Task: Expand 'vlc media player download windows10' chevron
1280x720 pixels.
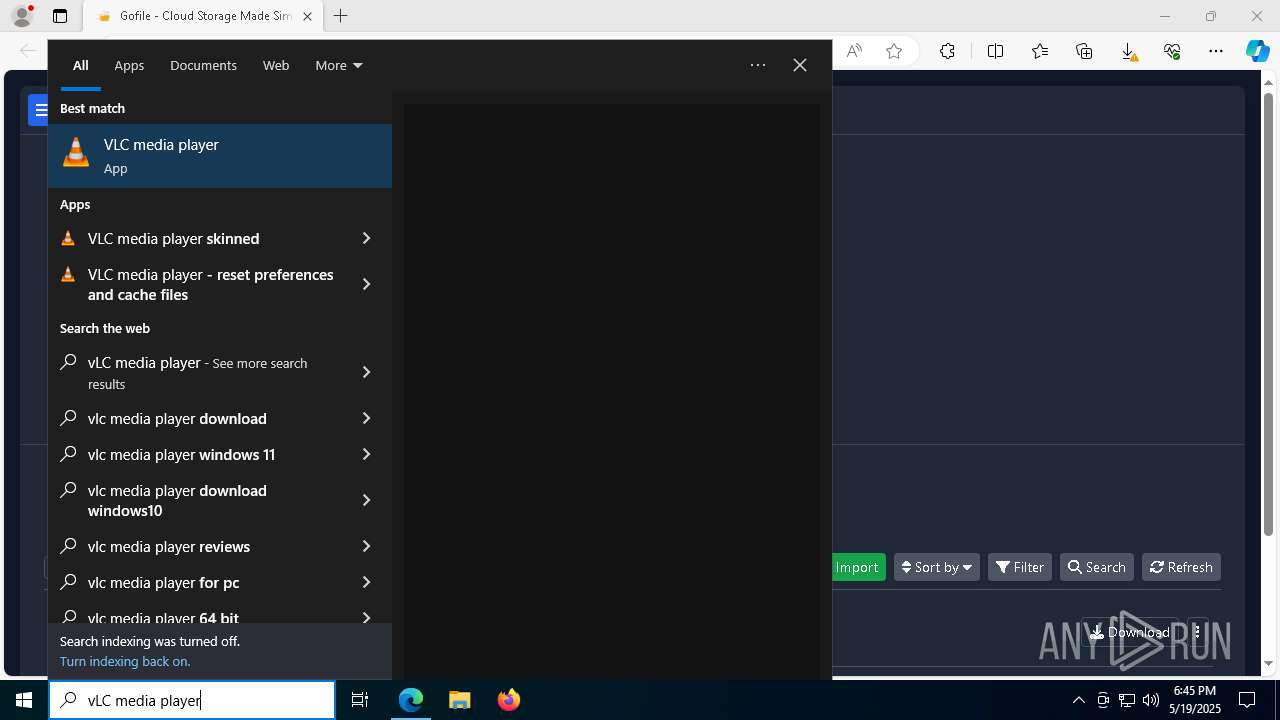Action: (x=366, y=500)
